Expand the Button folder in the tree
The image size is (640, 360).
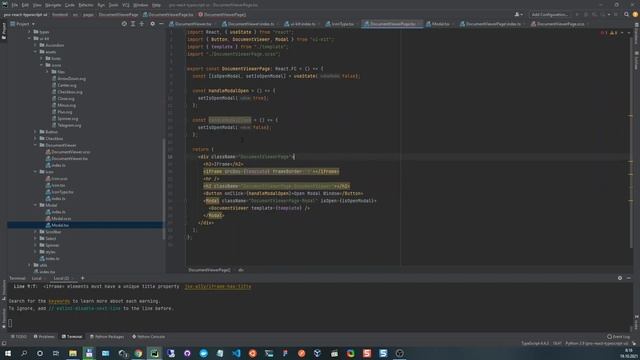coord(36,132)
